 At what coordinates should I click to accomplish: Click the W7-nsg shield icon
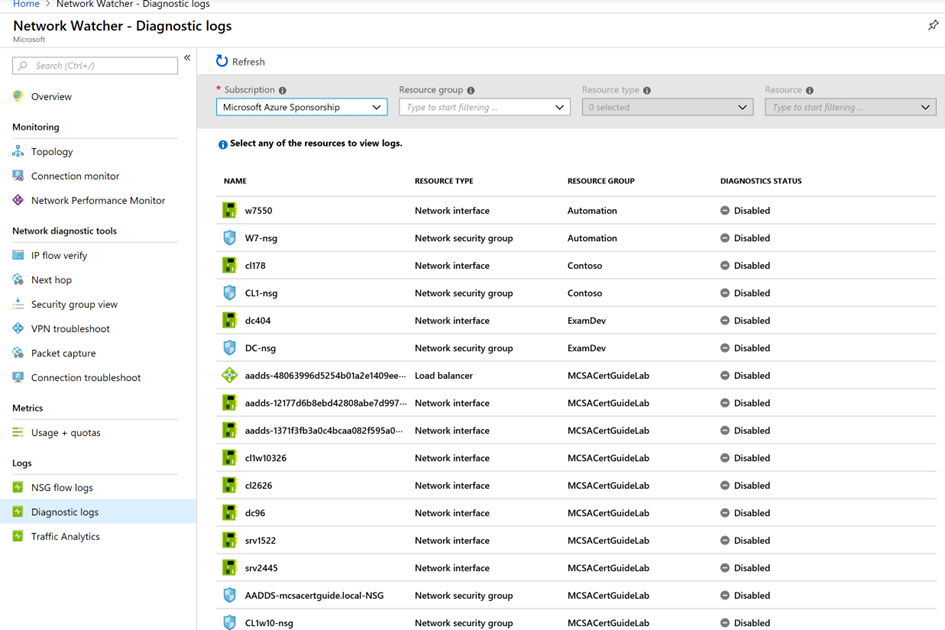[x=229, y=238]
